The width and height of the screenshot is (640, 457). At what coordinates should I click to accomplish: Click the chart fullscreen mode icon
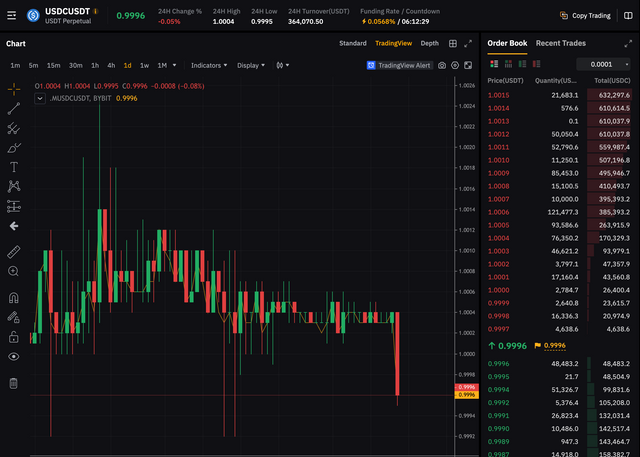(x=468, y=65)
